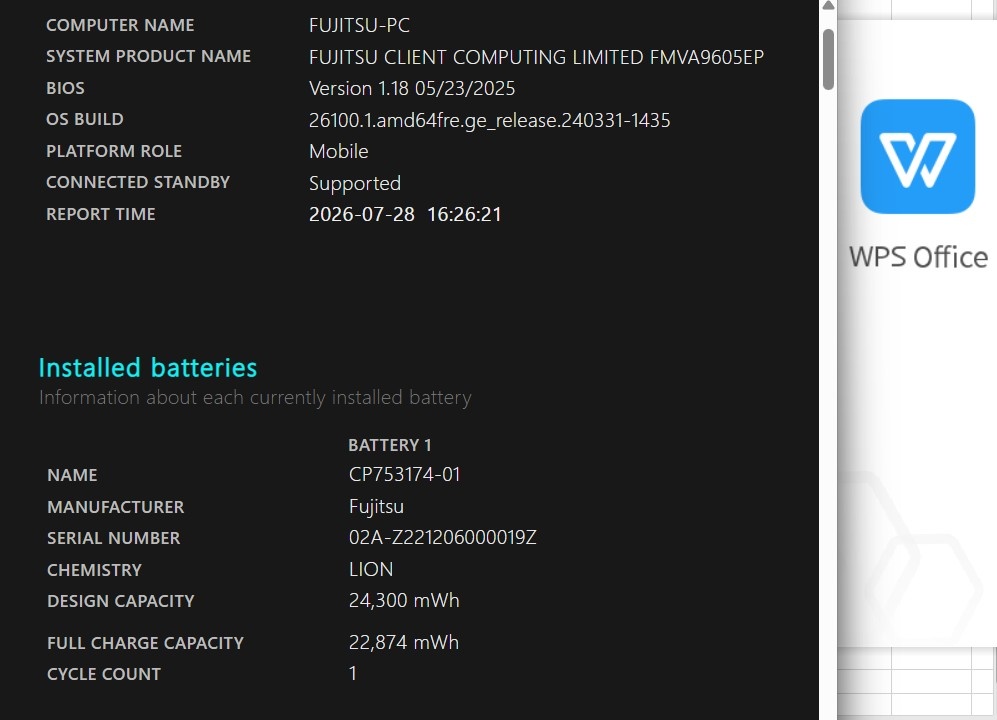
Task: Select OS build 26100.1 value
Action: pyautogui.click(x=490, y=120)
